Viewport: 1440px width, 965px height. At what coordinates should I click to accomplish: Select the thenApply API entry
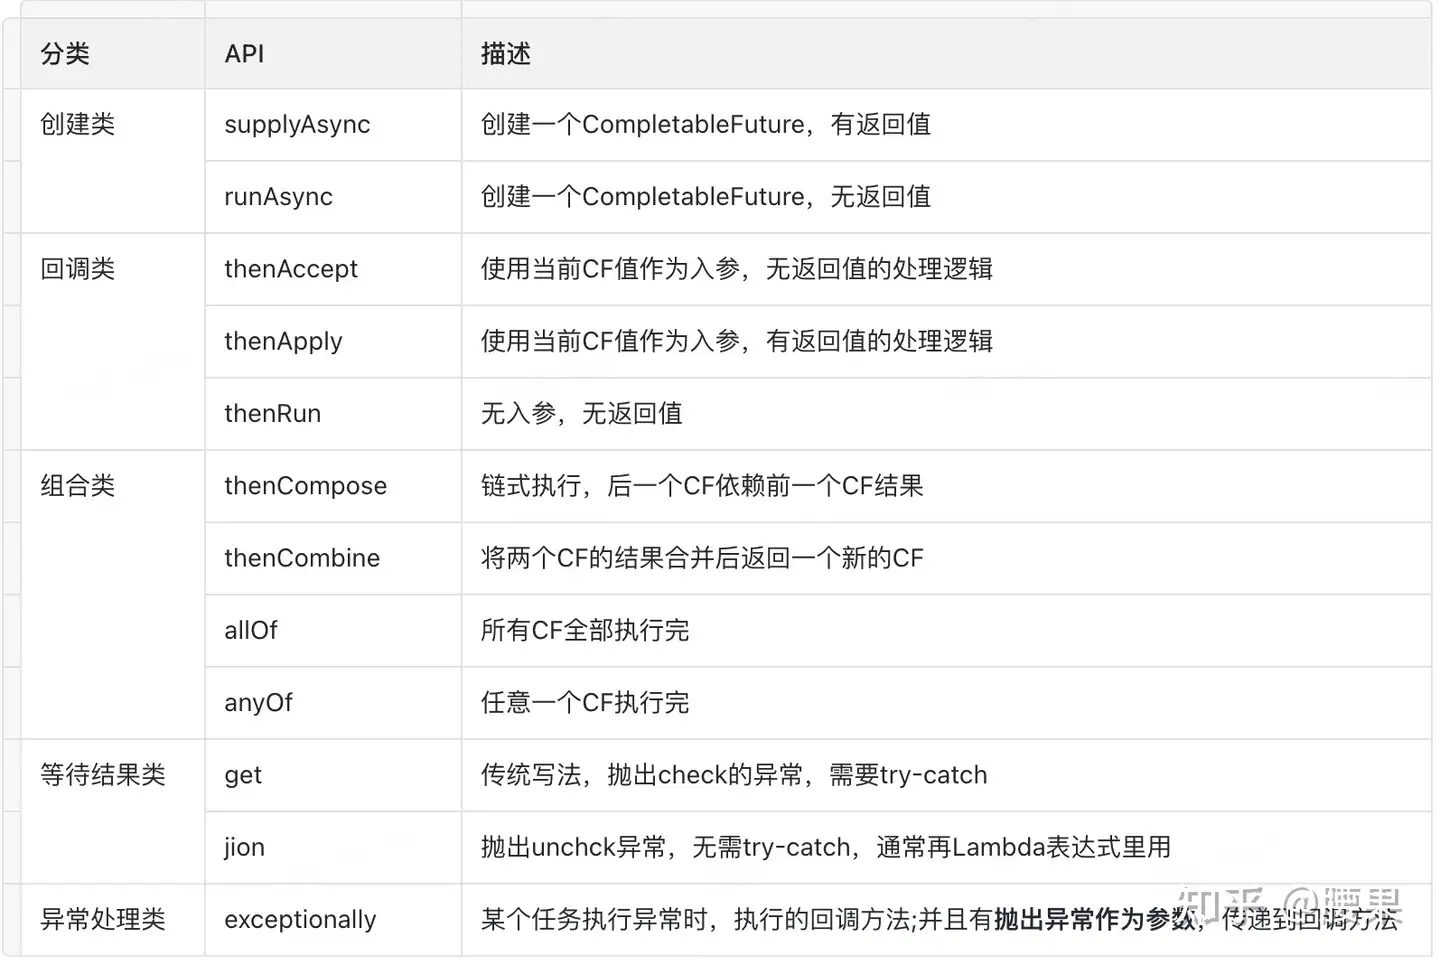[283, 341]
